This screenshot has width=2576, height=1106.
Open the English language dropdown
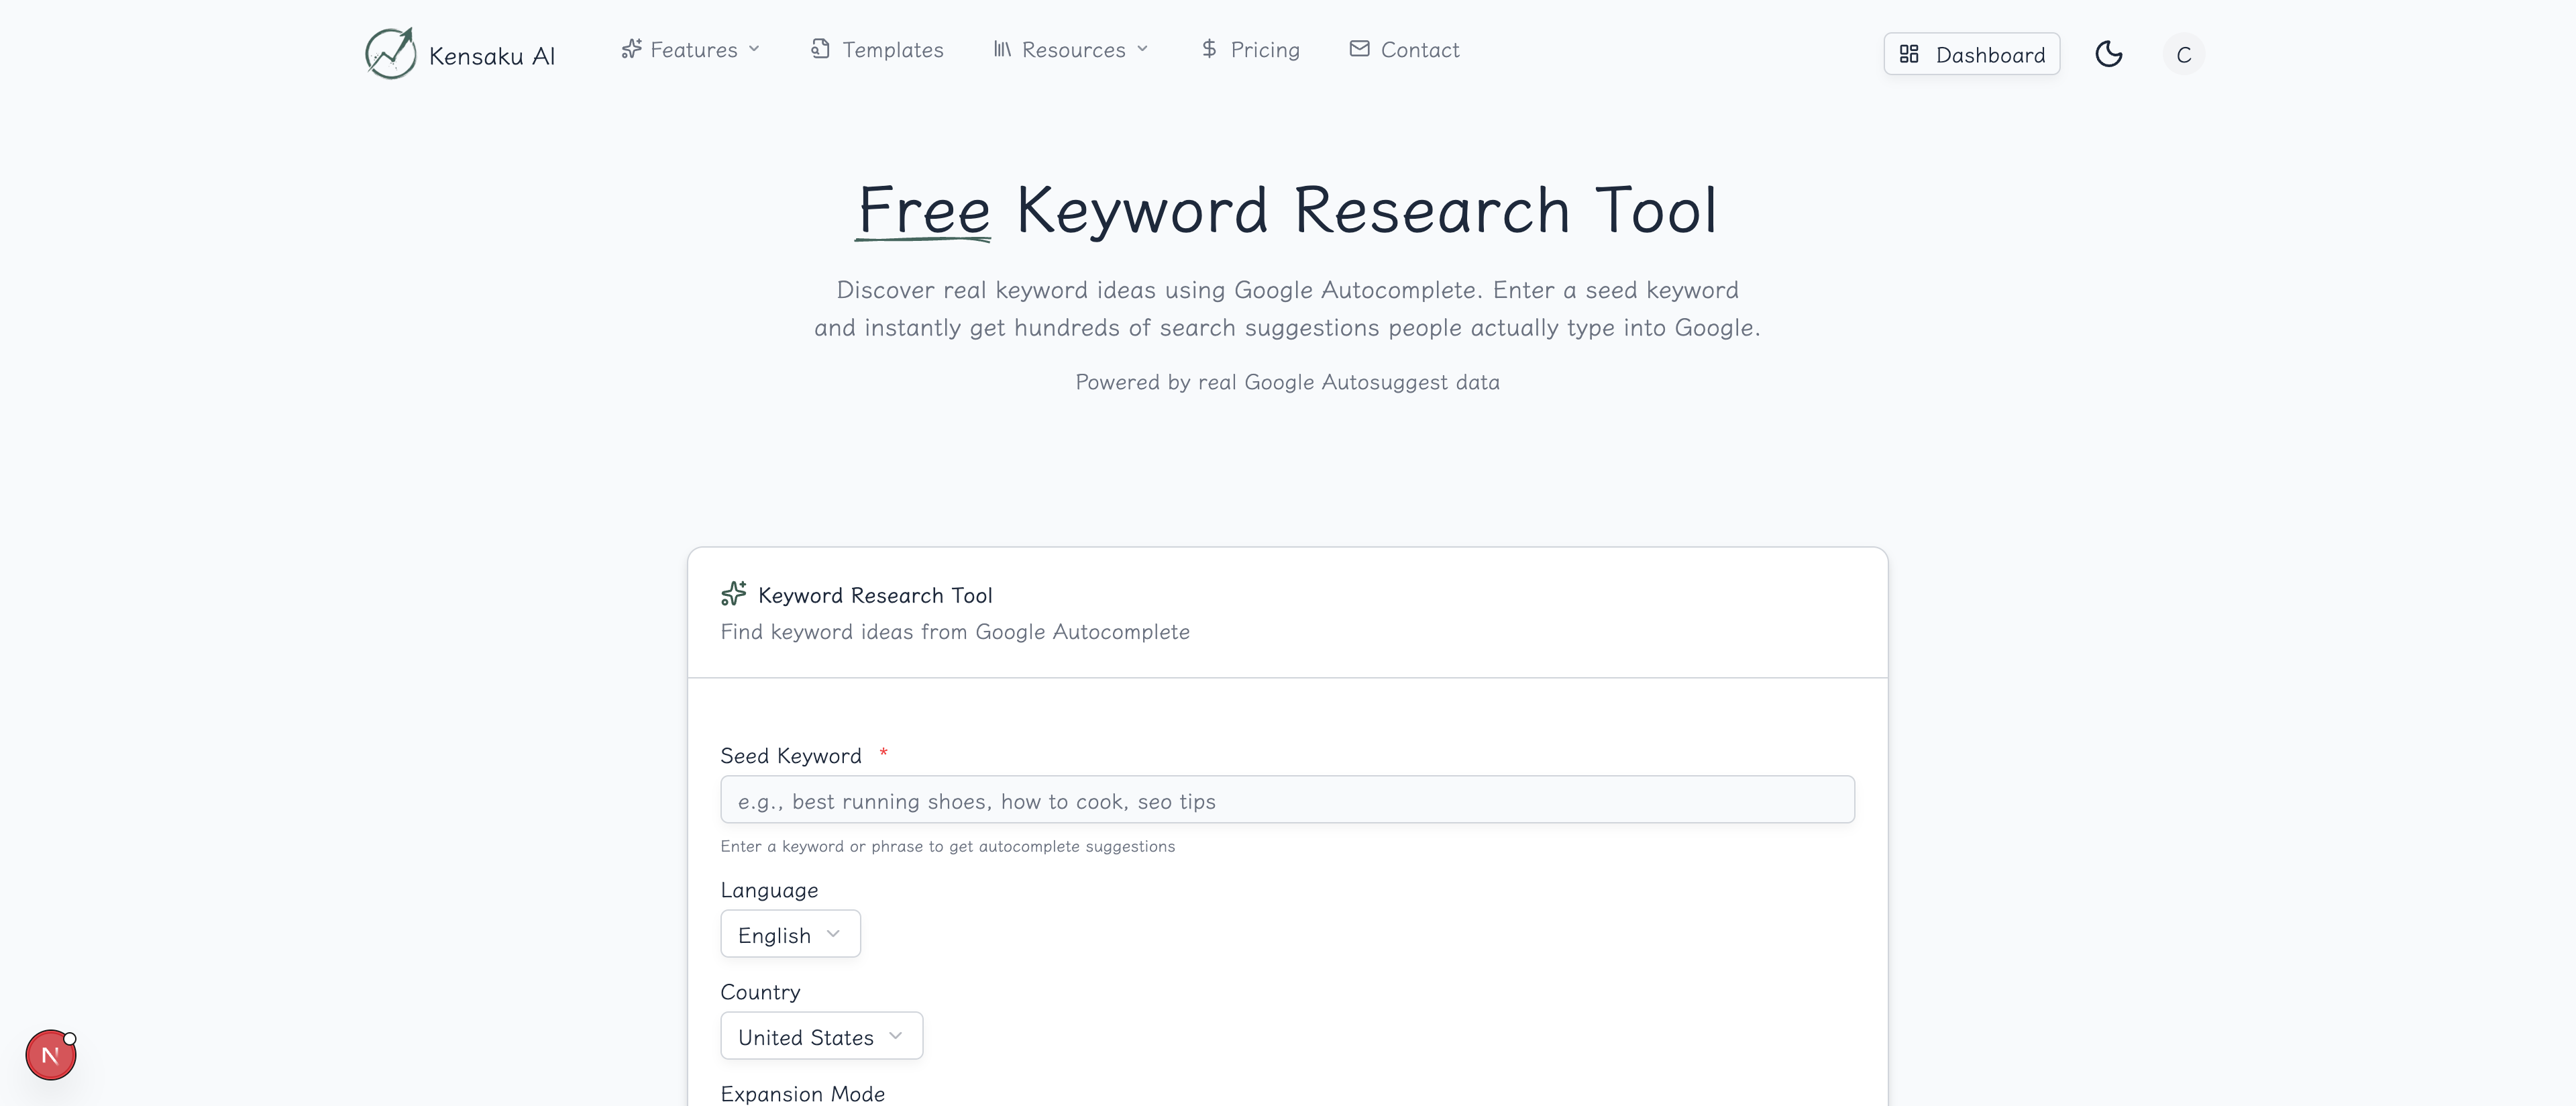point(790,934)
